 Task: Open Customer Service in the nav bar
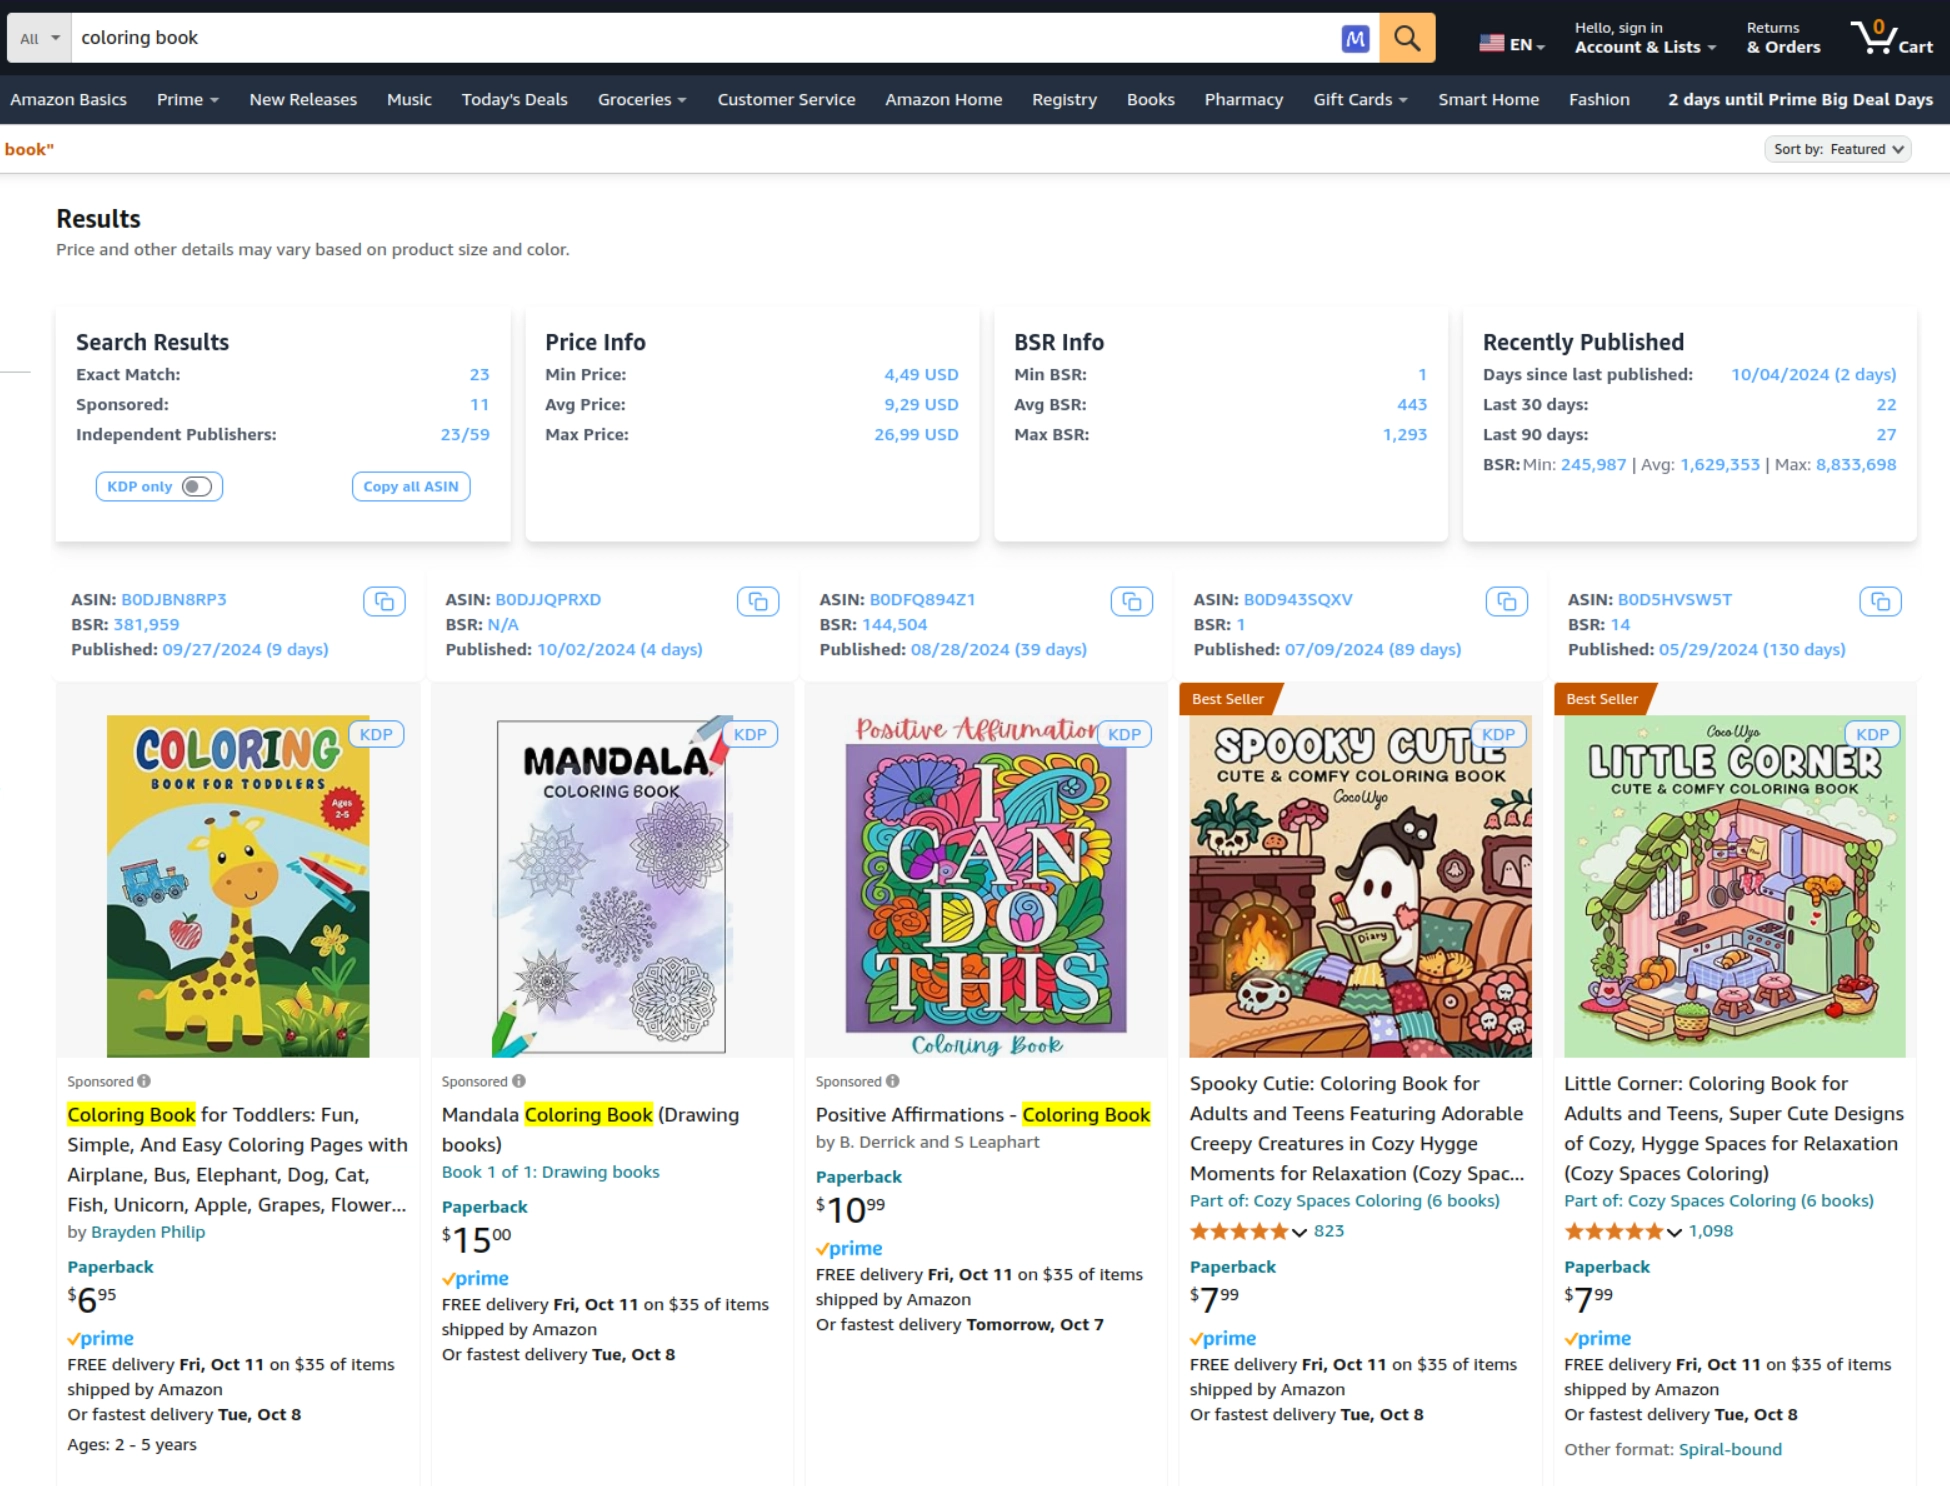(x=786, y=99)
